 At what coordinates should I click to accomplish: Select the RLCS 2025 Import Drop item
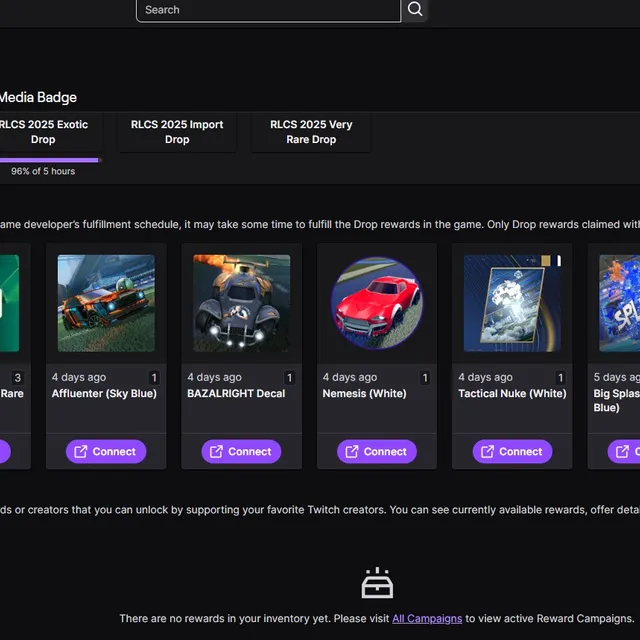click(x=177, y=132)
